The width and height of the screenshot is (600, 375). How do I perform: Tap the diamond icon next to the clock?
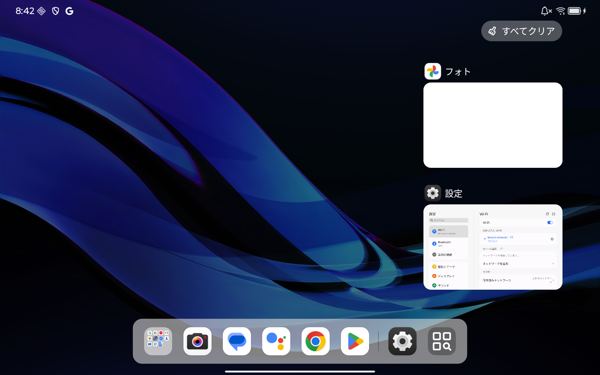[x=41, y=11]
